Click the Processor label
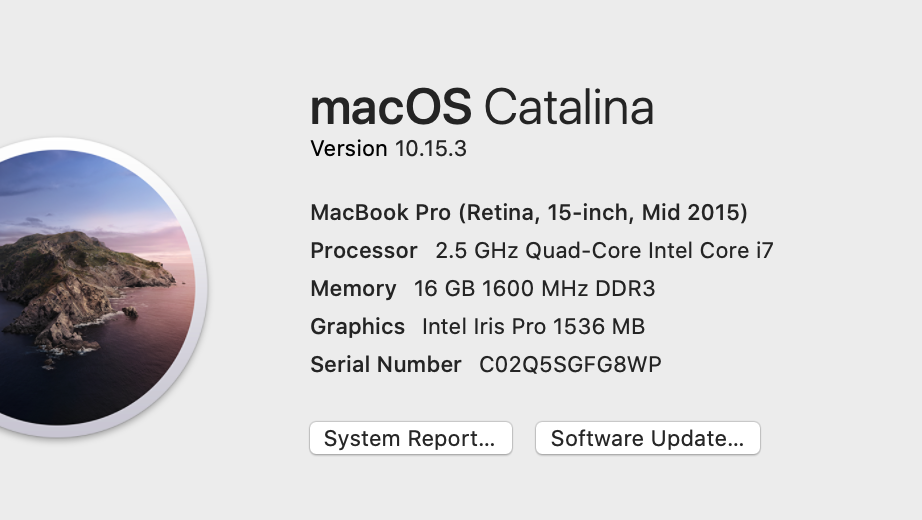Viewport: 922px width, 520px height. (x=364, y=250)
